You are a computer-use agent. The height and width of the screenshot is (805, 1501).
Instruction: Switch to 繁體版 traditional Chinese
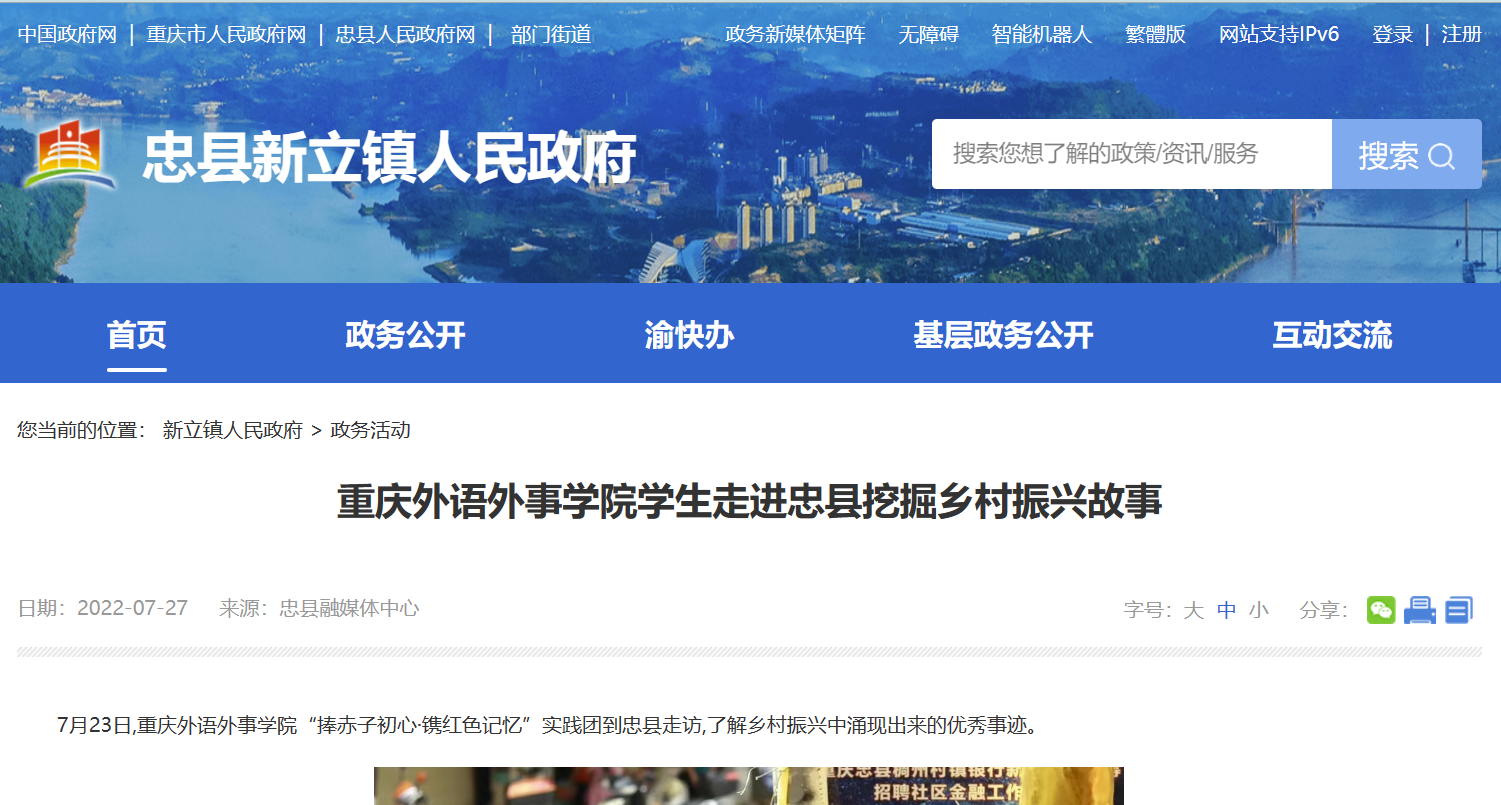point(1155,35)
